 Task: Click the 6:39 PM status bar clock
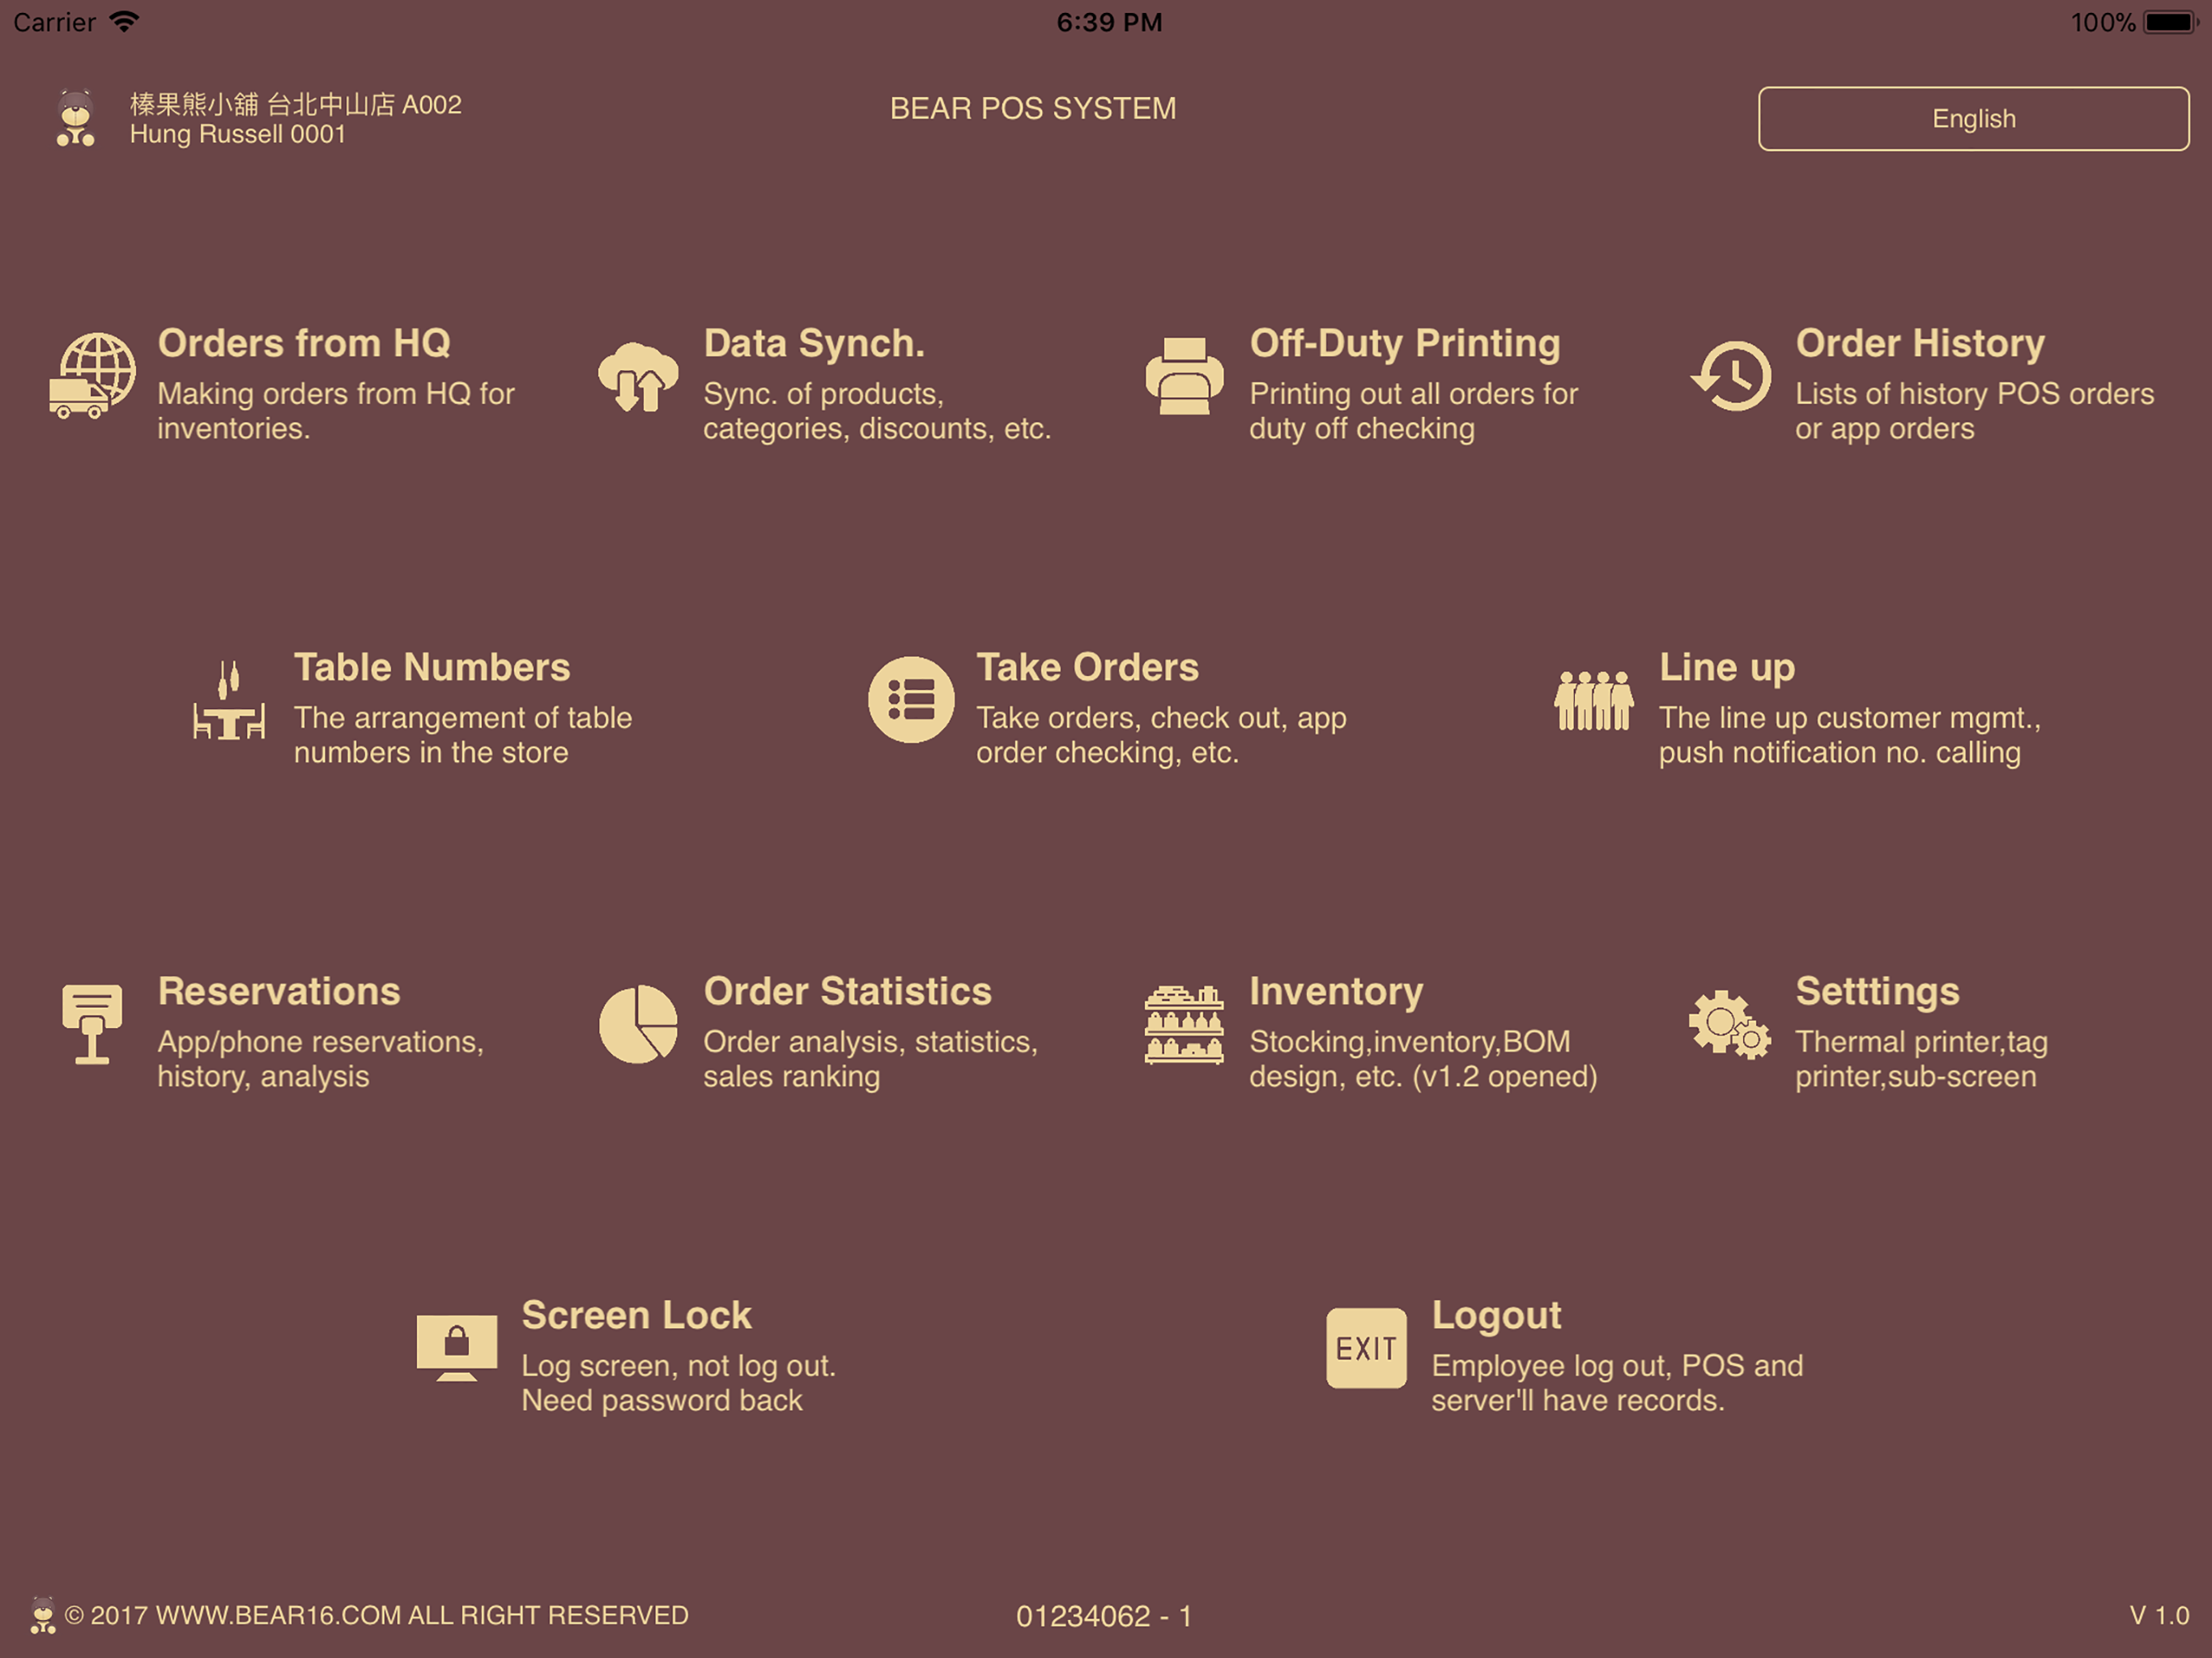click(1109, 22)
